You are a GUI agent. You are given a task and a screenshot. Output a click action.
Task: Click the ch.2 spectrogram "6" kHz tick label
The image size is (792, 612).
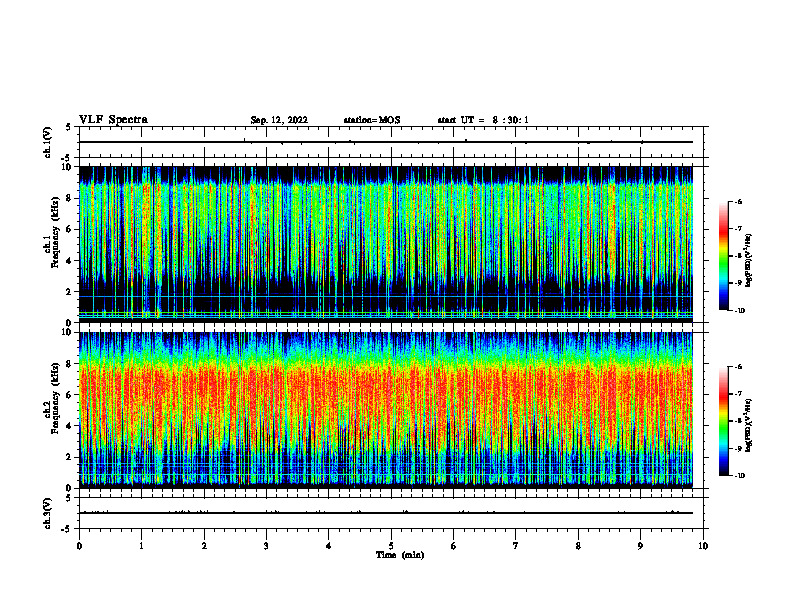70,395
